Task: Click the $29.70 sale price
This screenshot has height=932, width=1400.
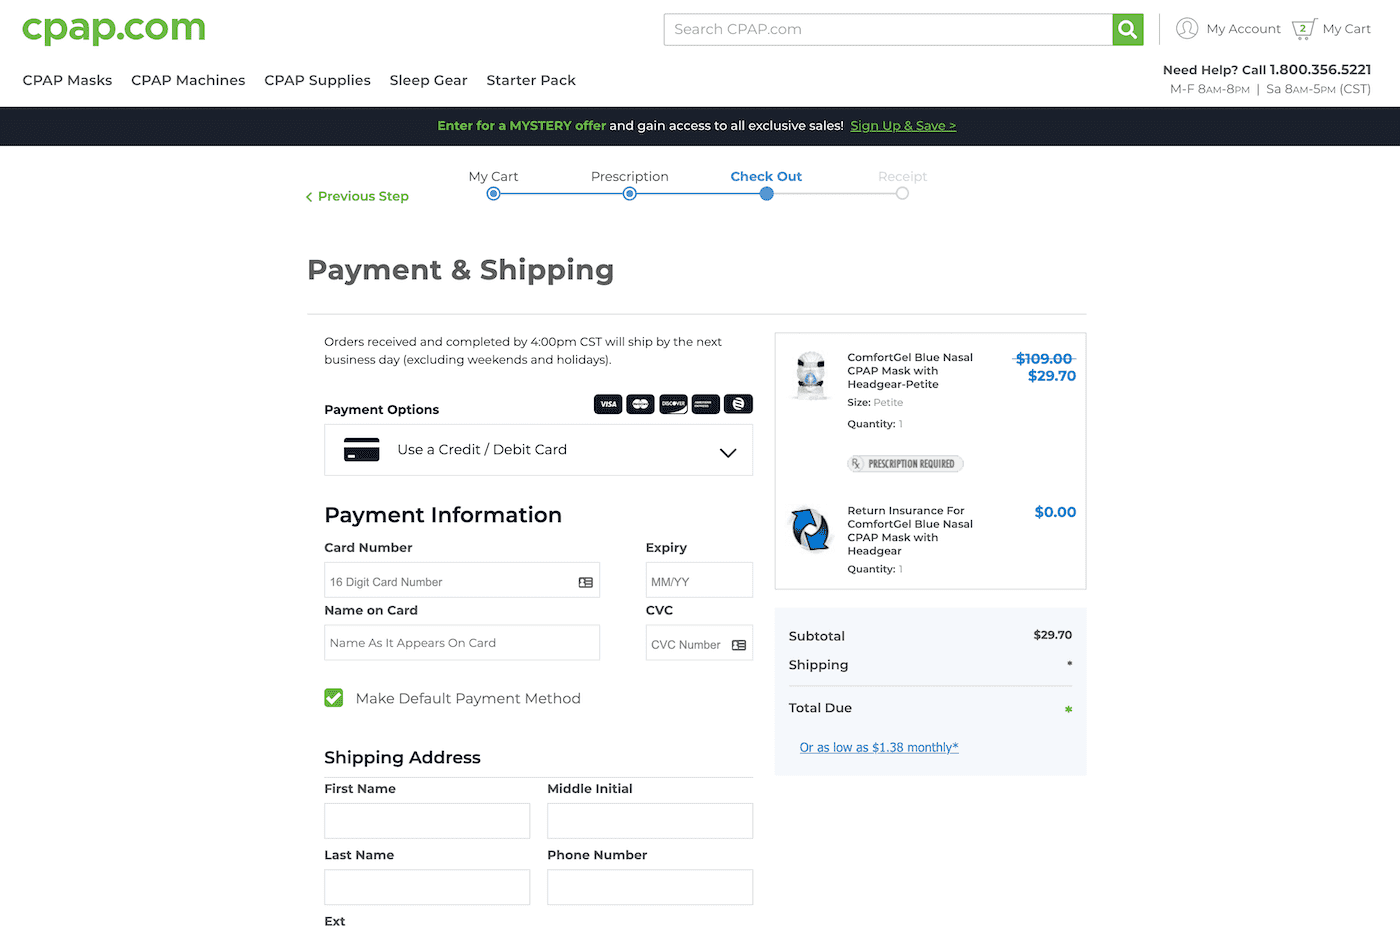Action: click(1052, 376)
